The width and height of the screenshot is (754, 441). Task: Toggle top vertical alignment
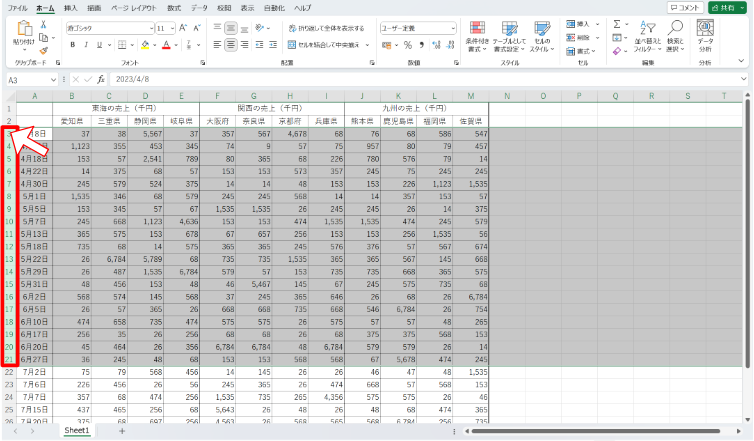coord(217,28)
